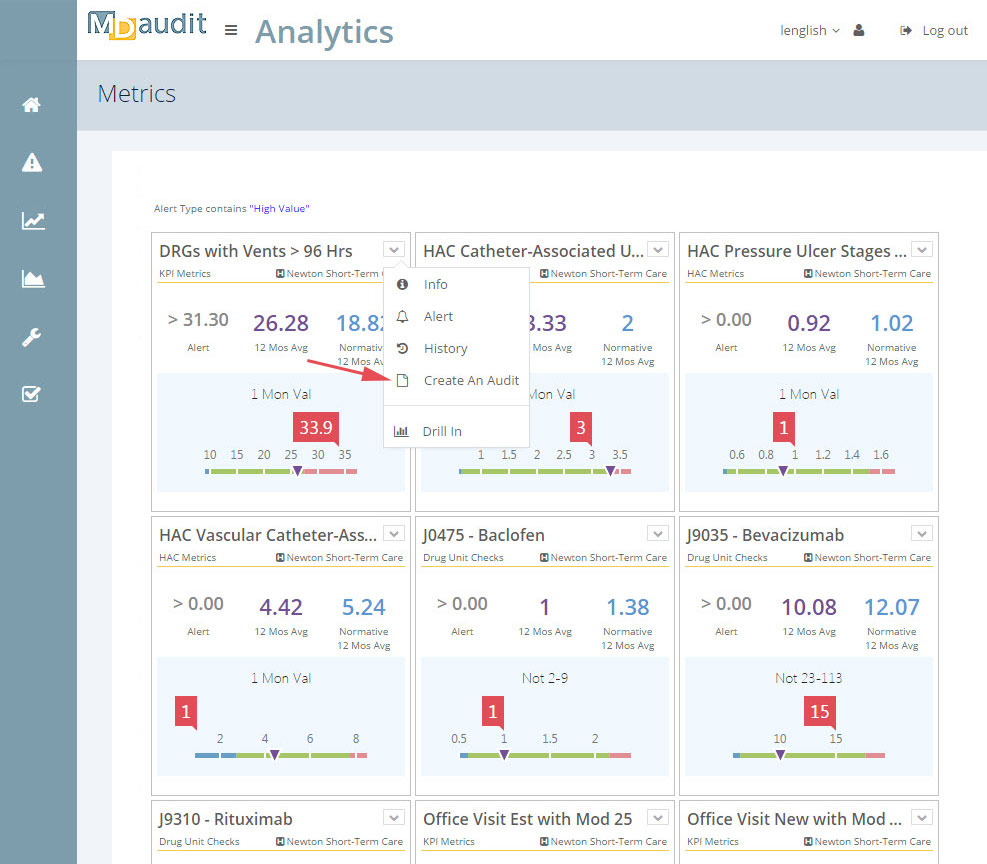Screen dimensions: 987x864
Task: Click Drug Unit Checks label on Rituximab card
Action: 199,841
